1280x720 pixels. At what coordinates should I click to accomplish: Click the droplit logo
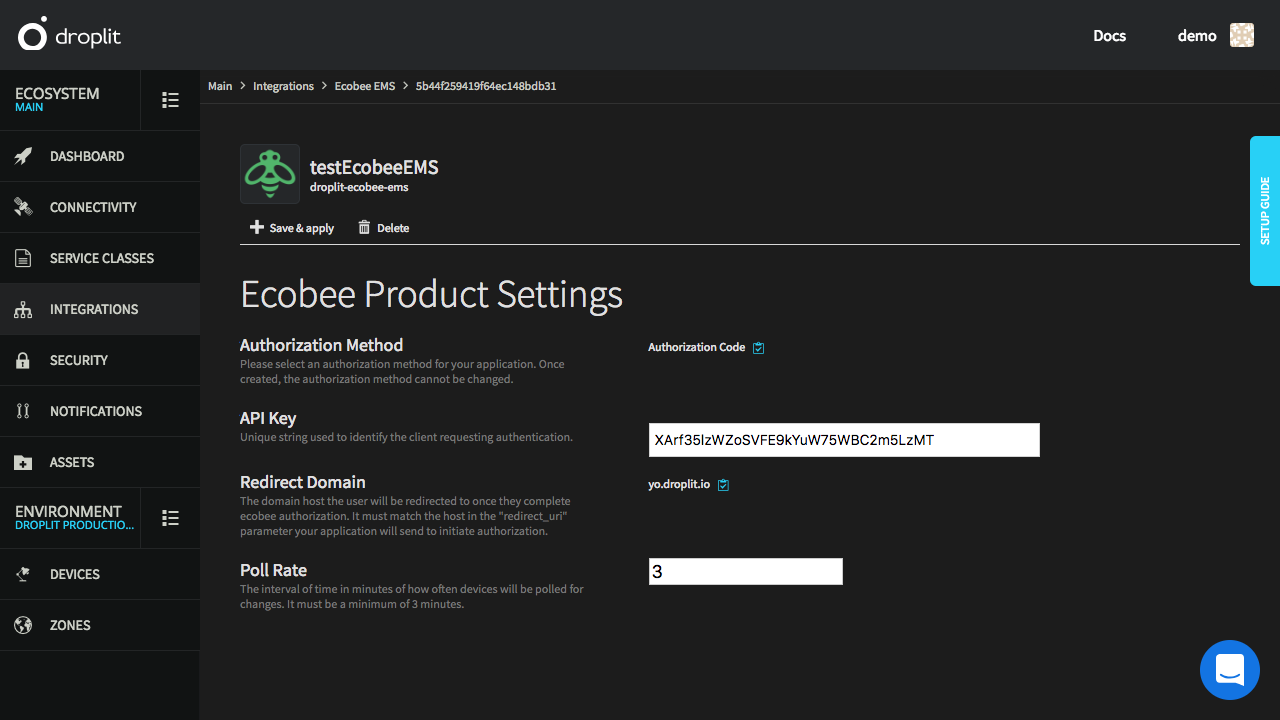69,36
